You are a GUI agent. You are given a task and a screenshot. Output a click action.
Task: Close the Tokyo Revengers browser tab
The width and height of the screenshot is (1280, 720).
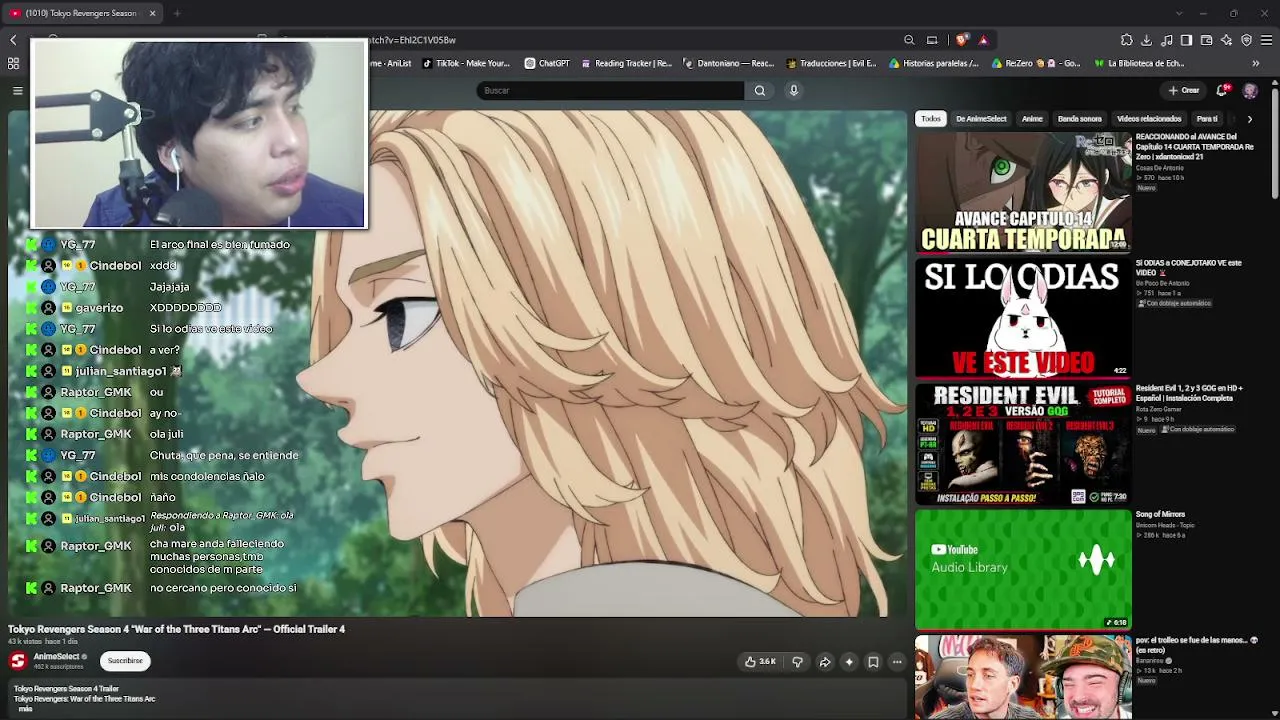pos(152,13)
